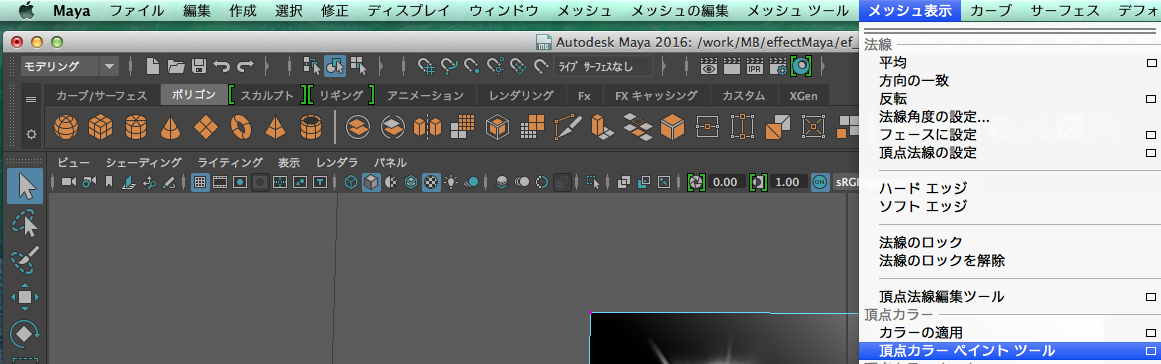Edit the gamma value field 1.00
1161x364 pixels.
(787, 182)
